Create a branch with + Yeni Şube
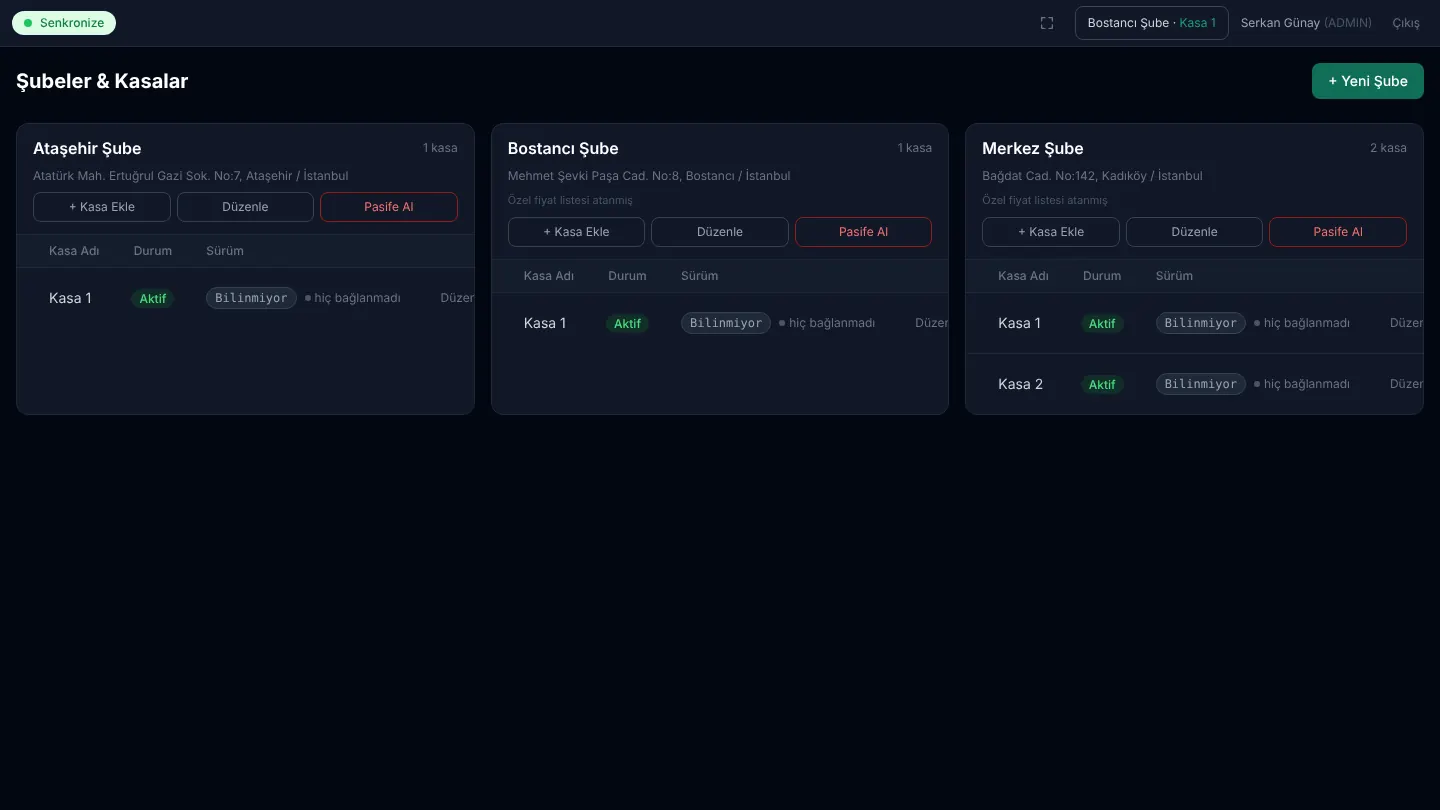This screenshot has height=810, width=1440. (1367, 81)
